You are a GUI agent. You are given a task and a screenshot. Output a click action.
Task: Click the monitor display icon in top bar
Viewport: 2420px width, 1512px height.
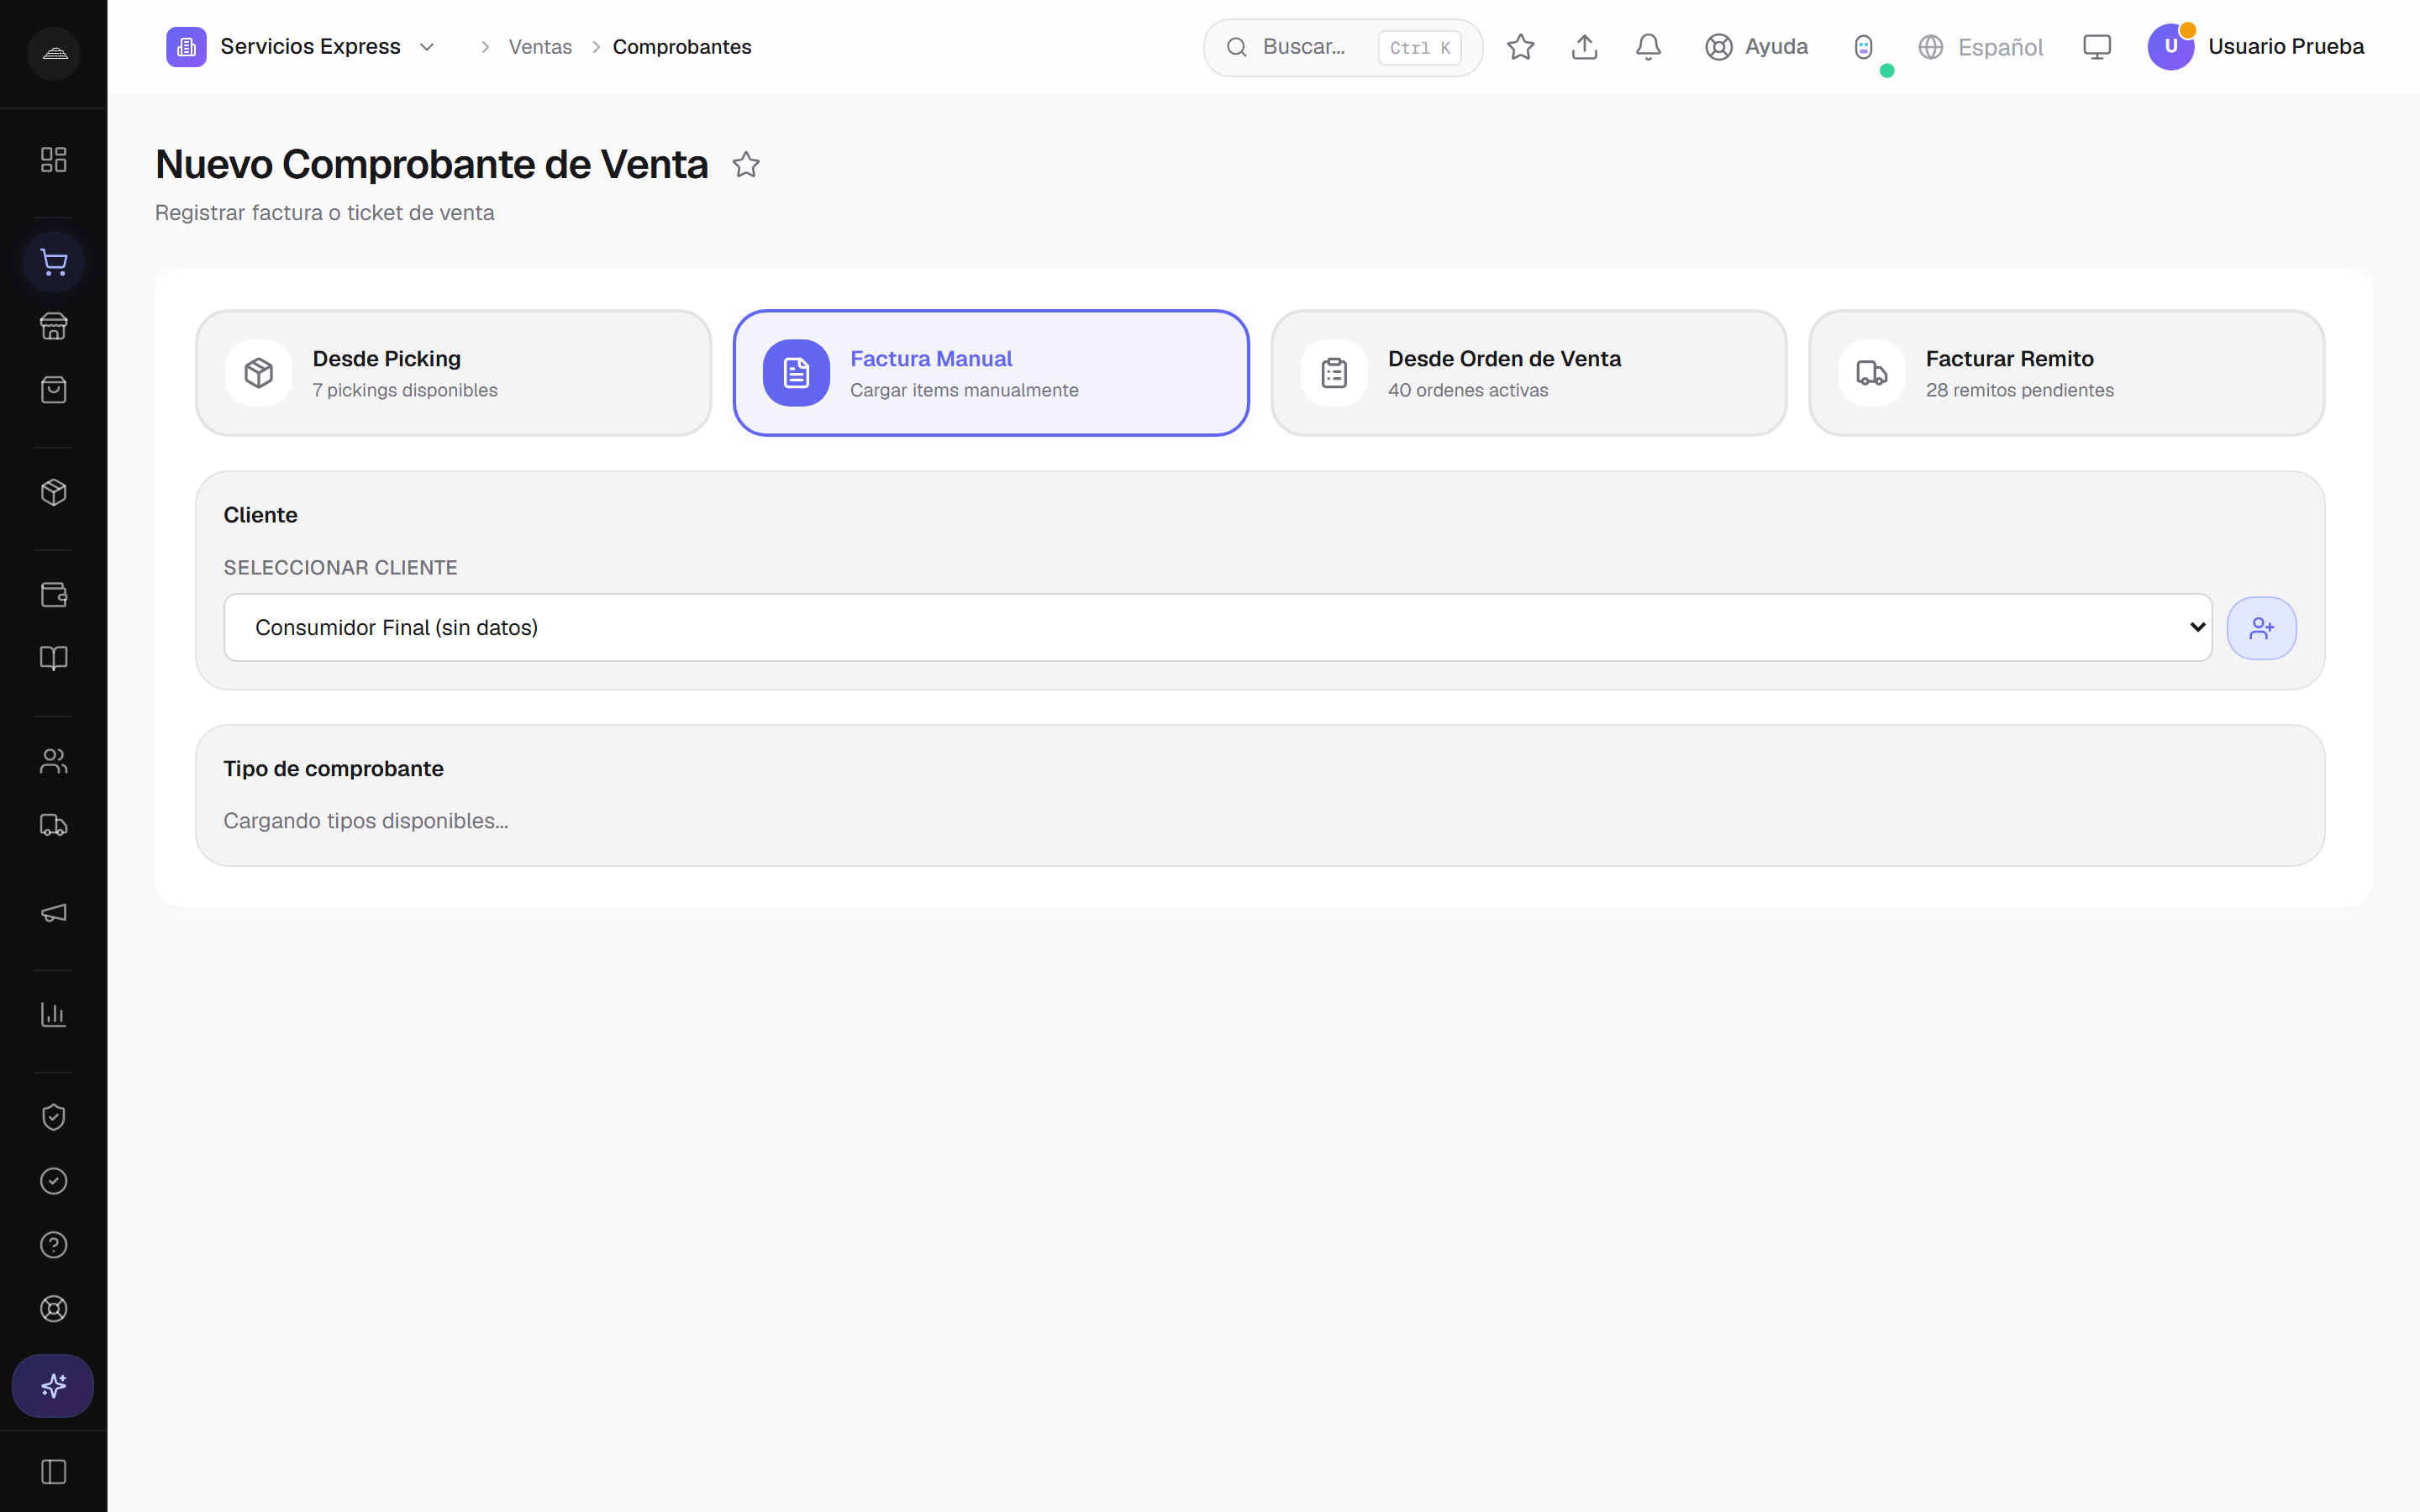point(2097,47)
